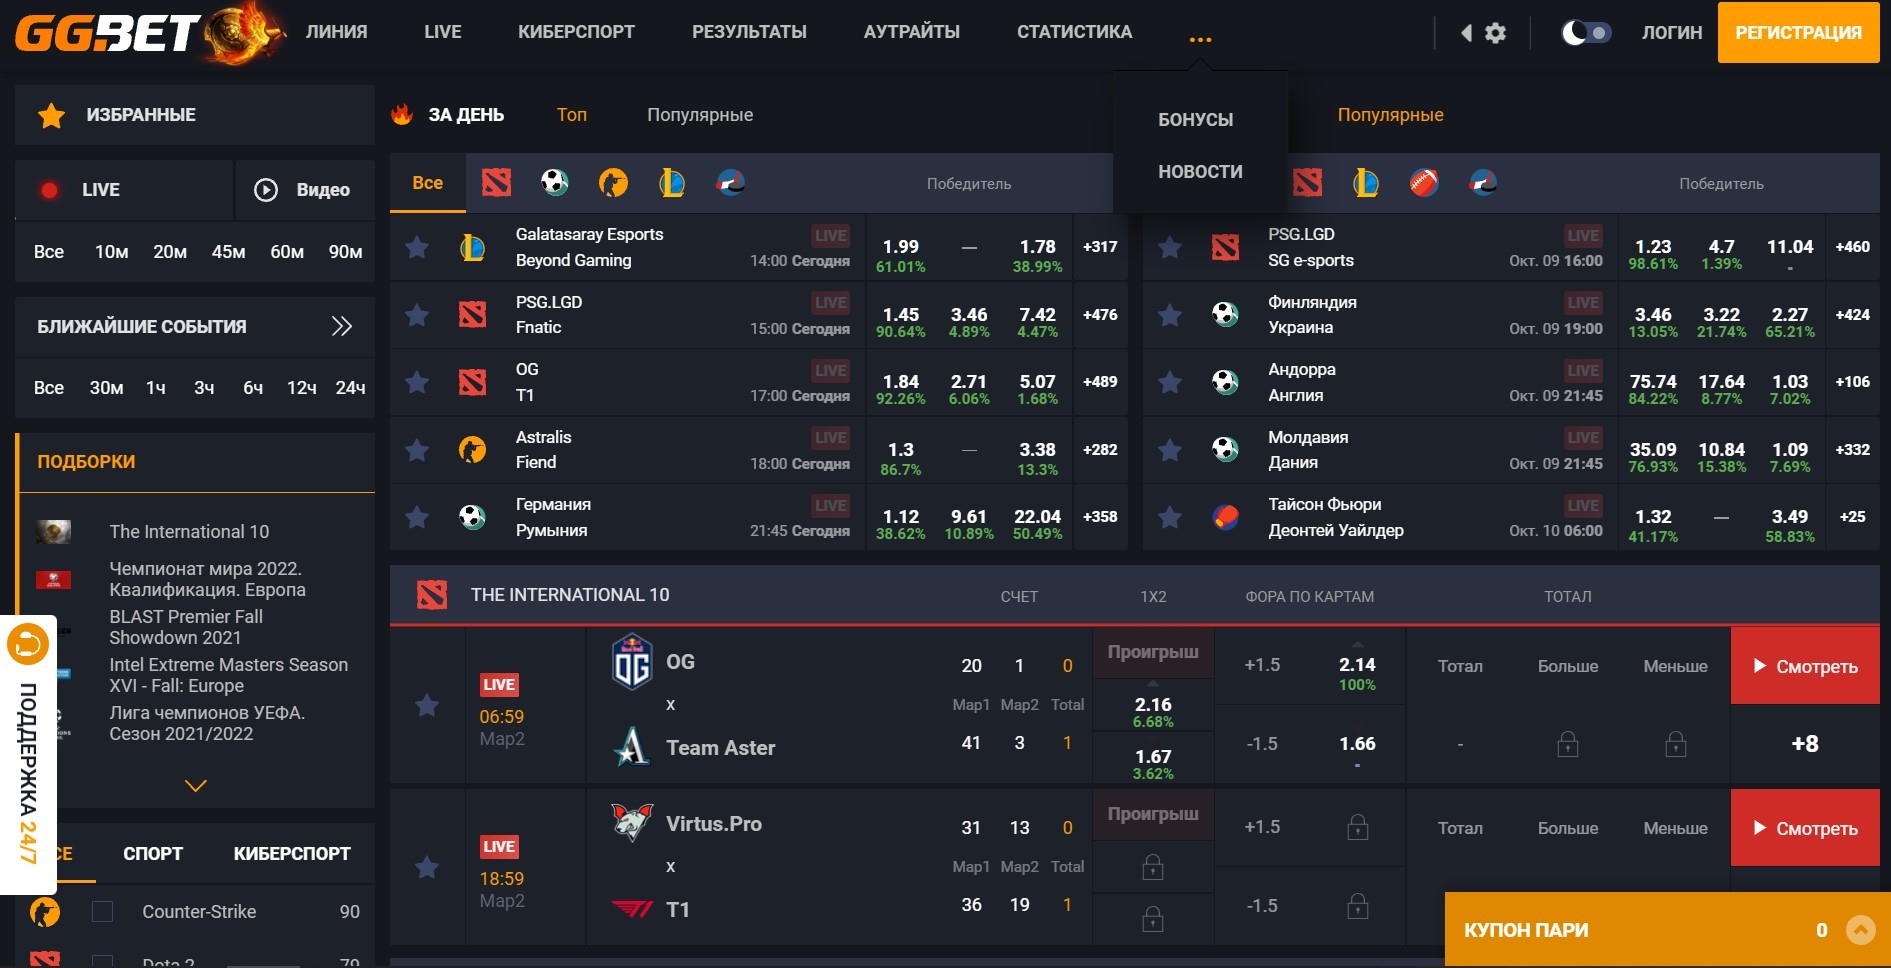Filter the daily events by Dota 2 icon
This screenshot has height=968, width=1891.
pos(496,183)
